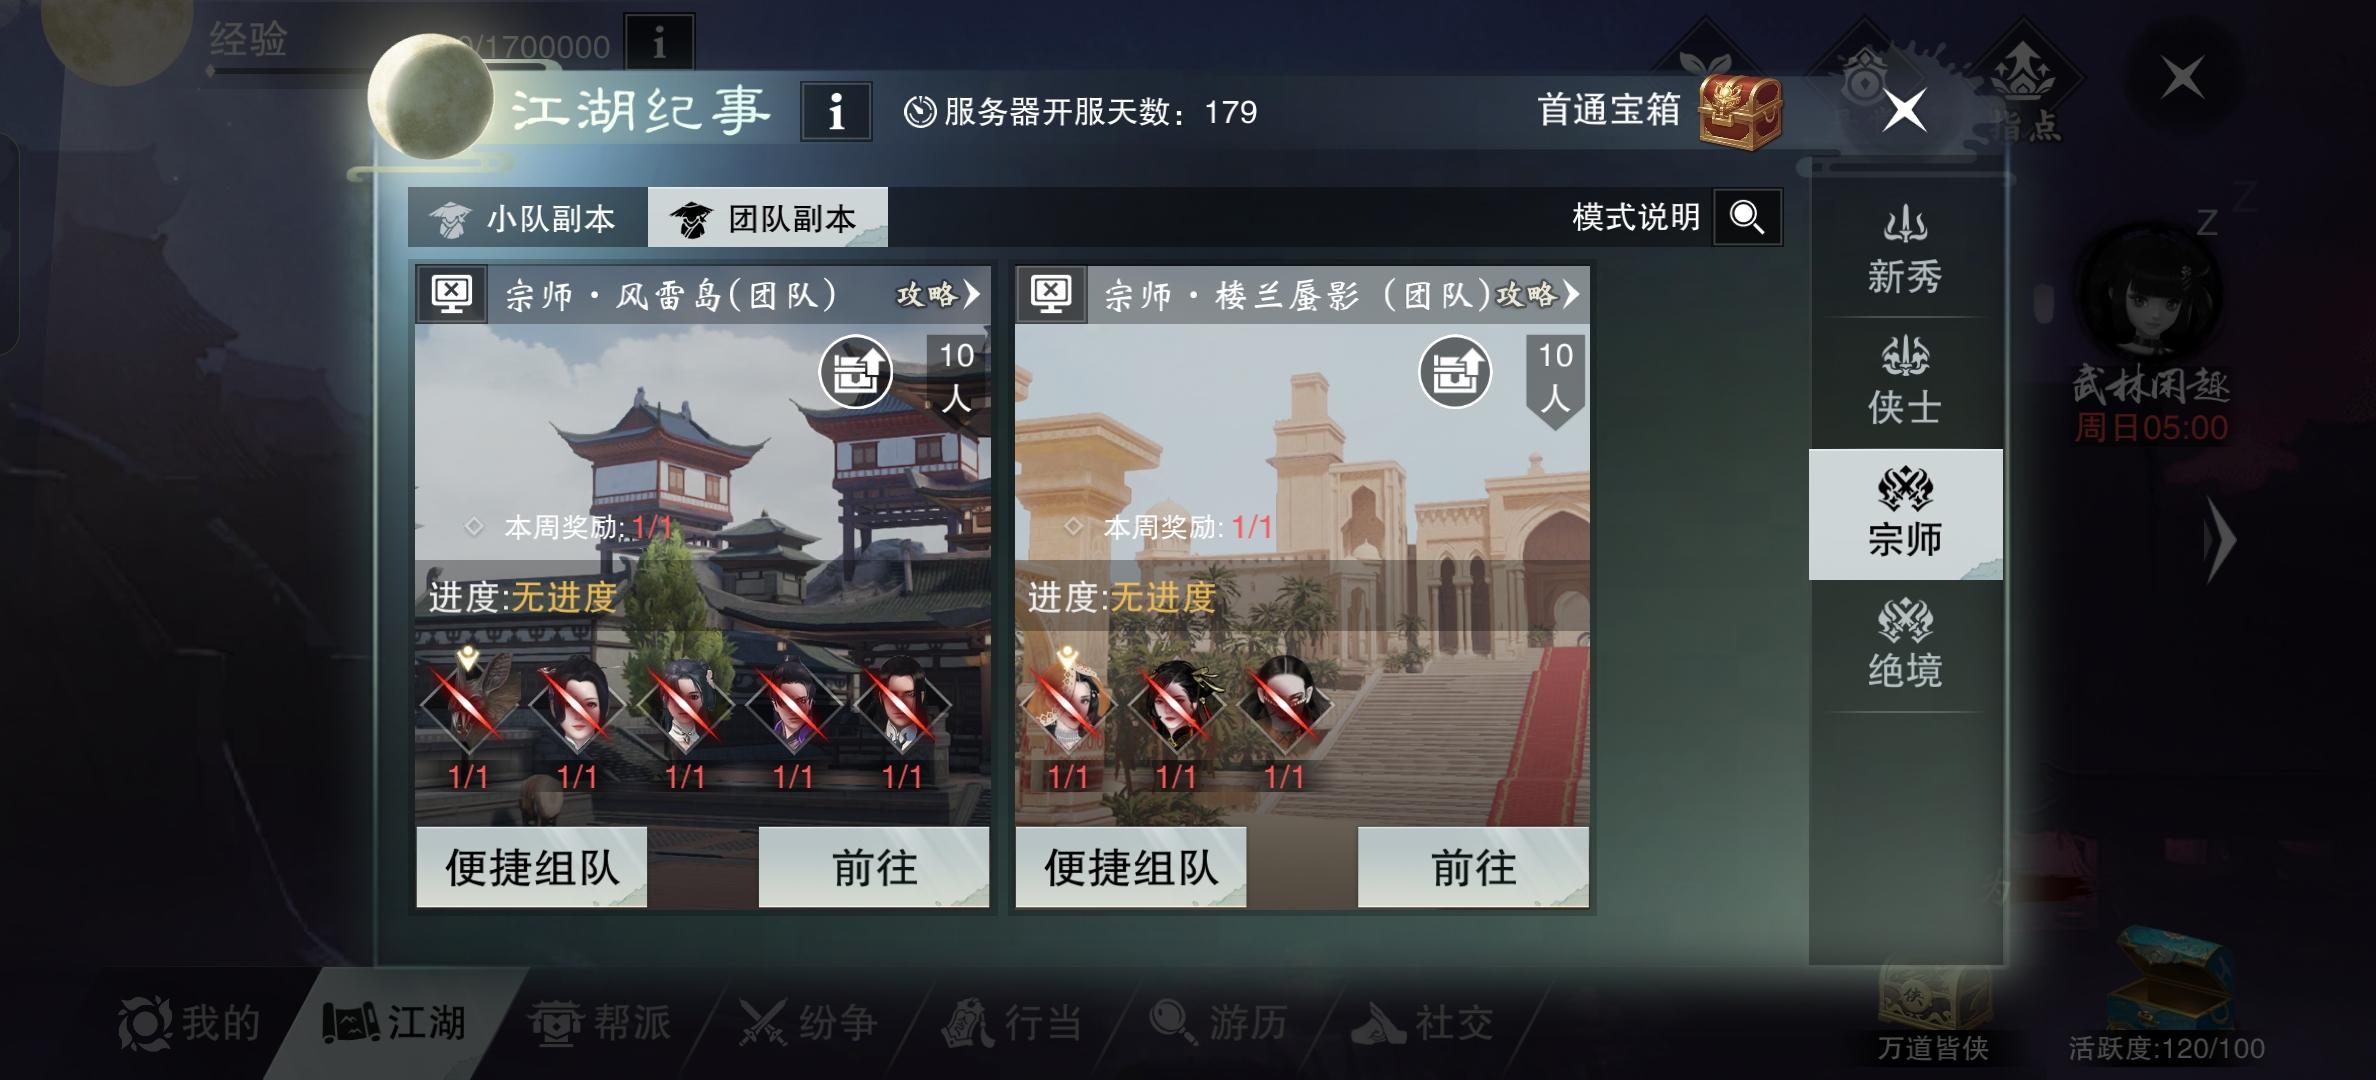This screenshot has width=2376, height=1080.
Task: Open the 模式说明 magnifier icon
Action: coord(1747,217)
